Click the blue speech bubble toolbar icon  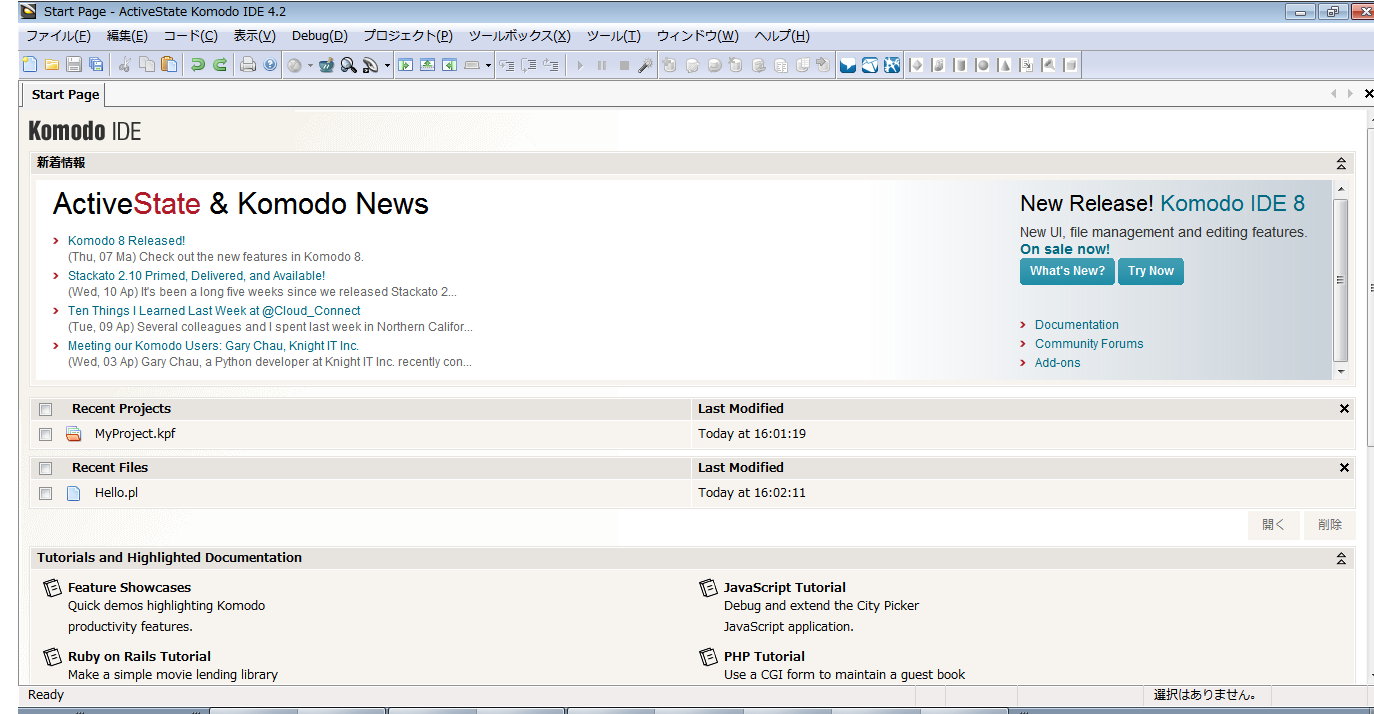tap(848, 65)
